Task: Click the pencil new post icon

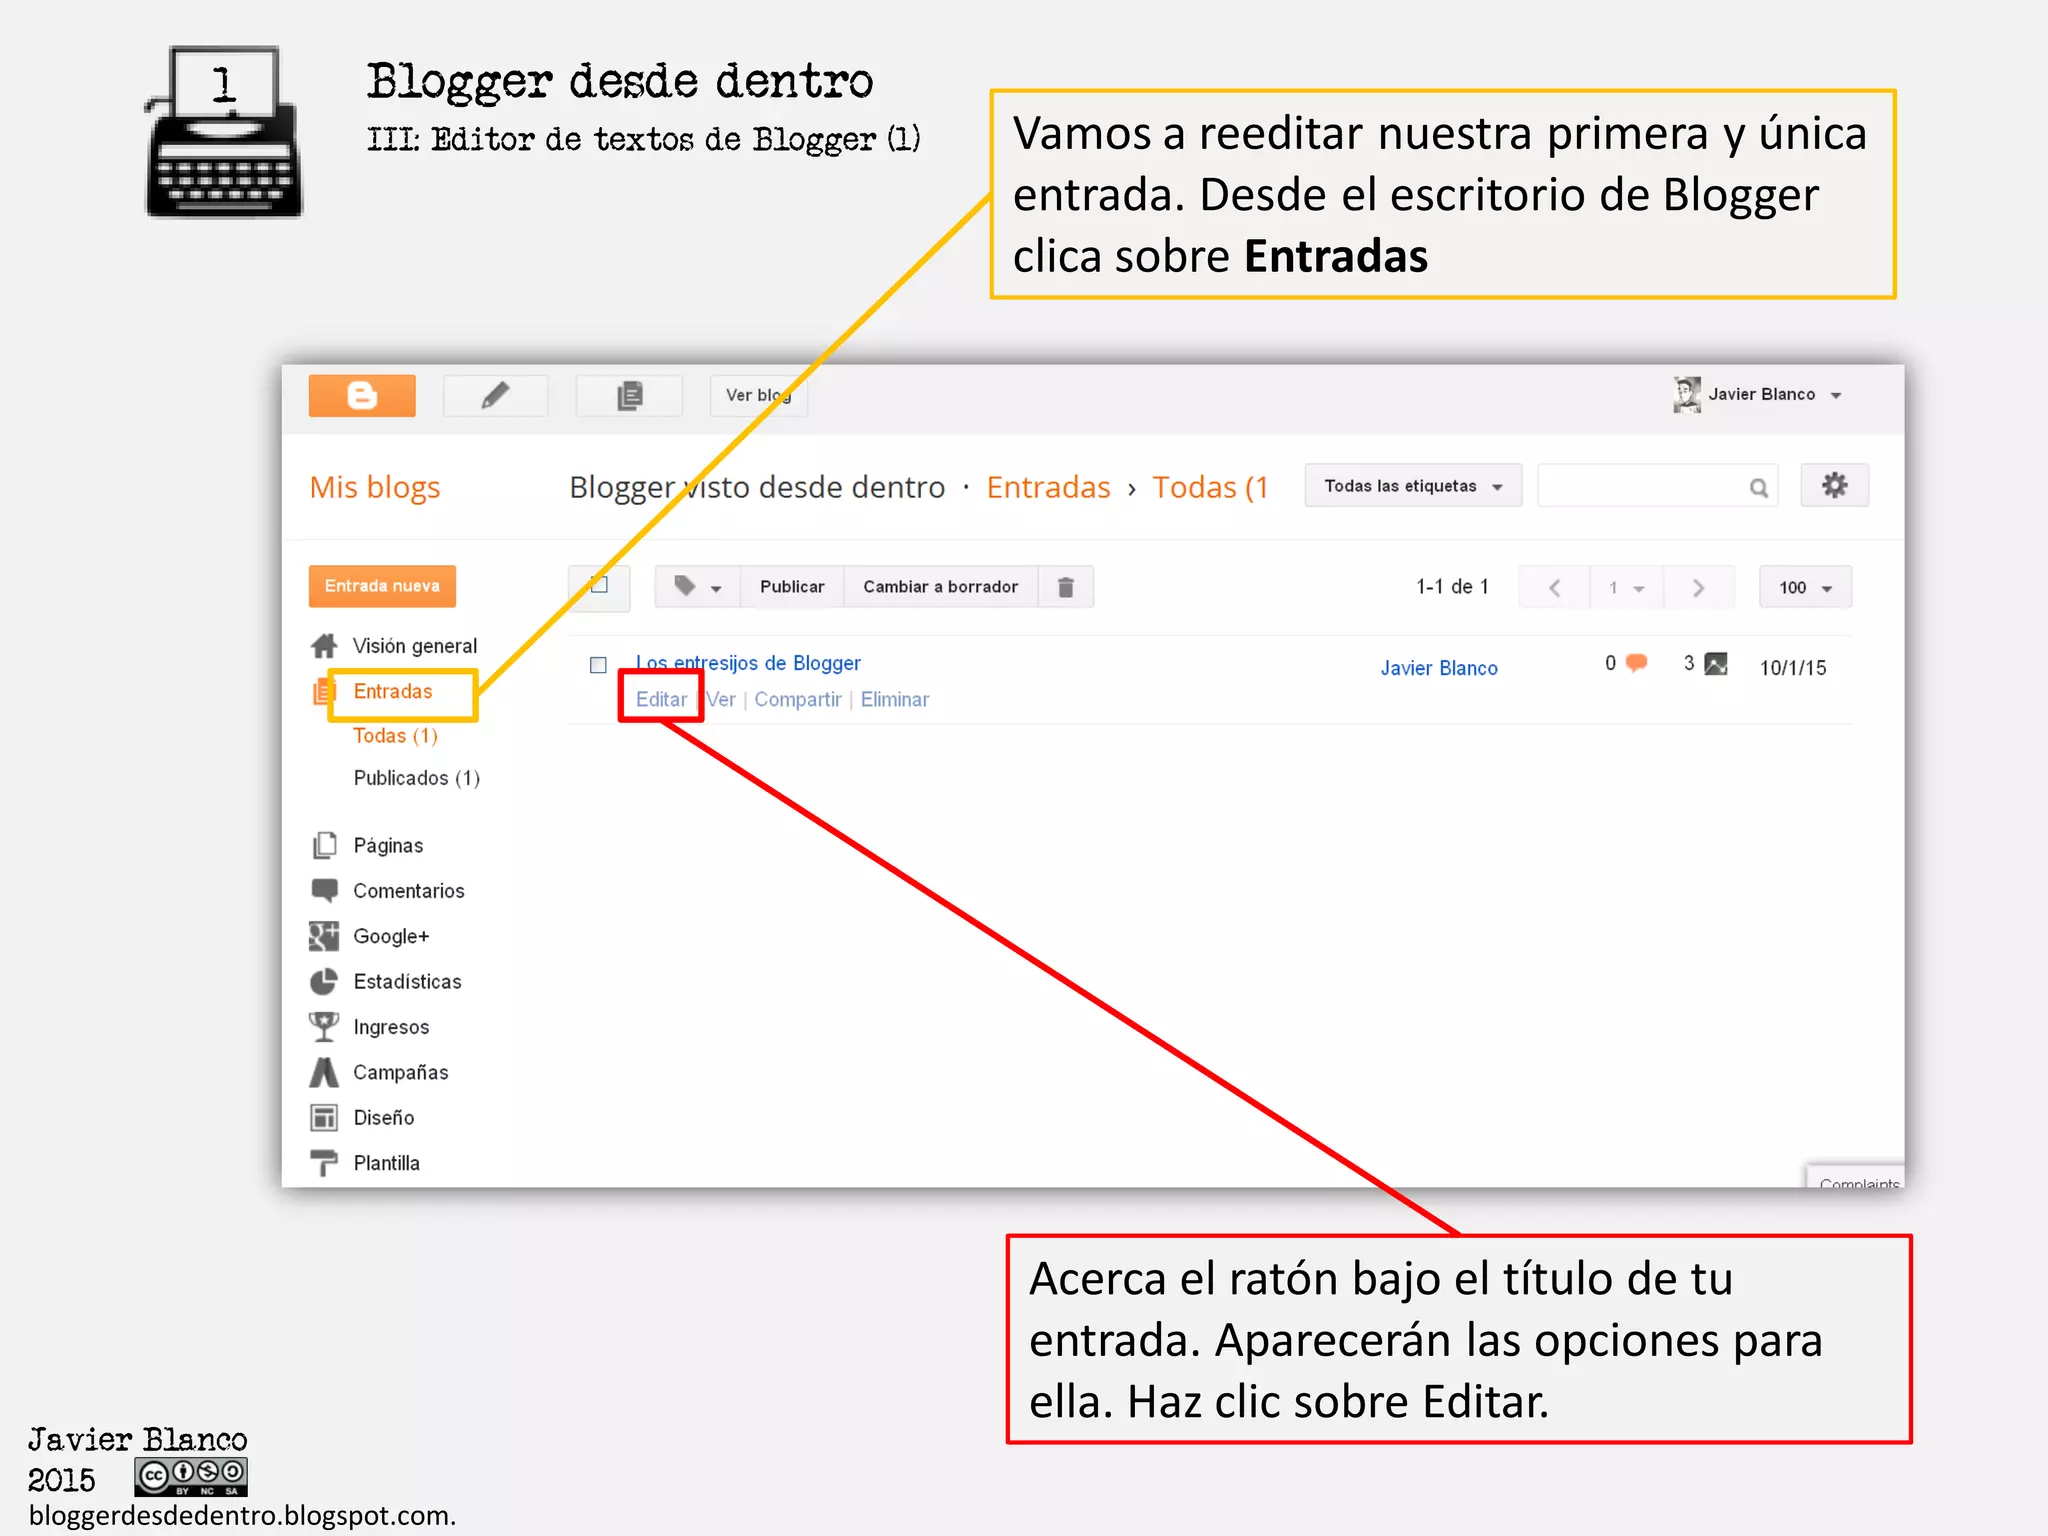Action: [x=495, y=395]
